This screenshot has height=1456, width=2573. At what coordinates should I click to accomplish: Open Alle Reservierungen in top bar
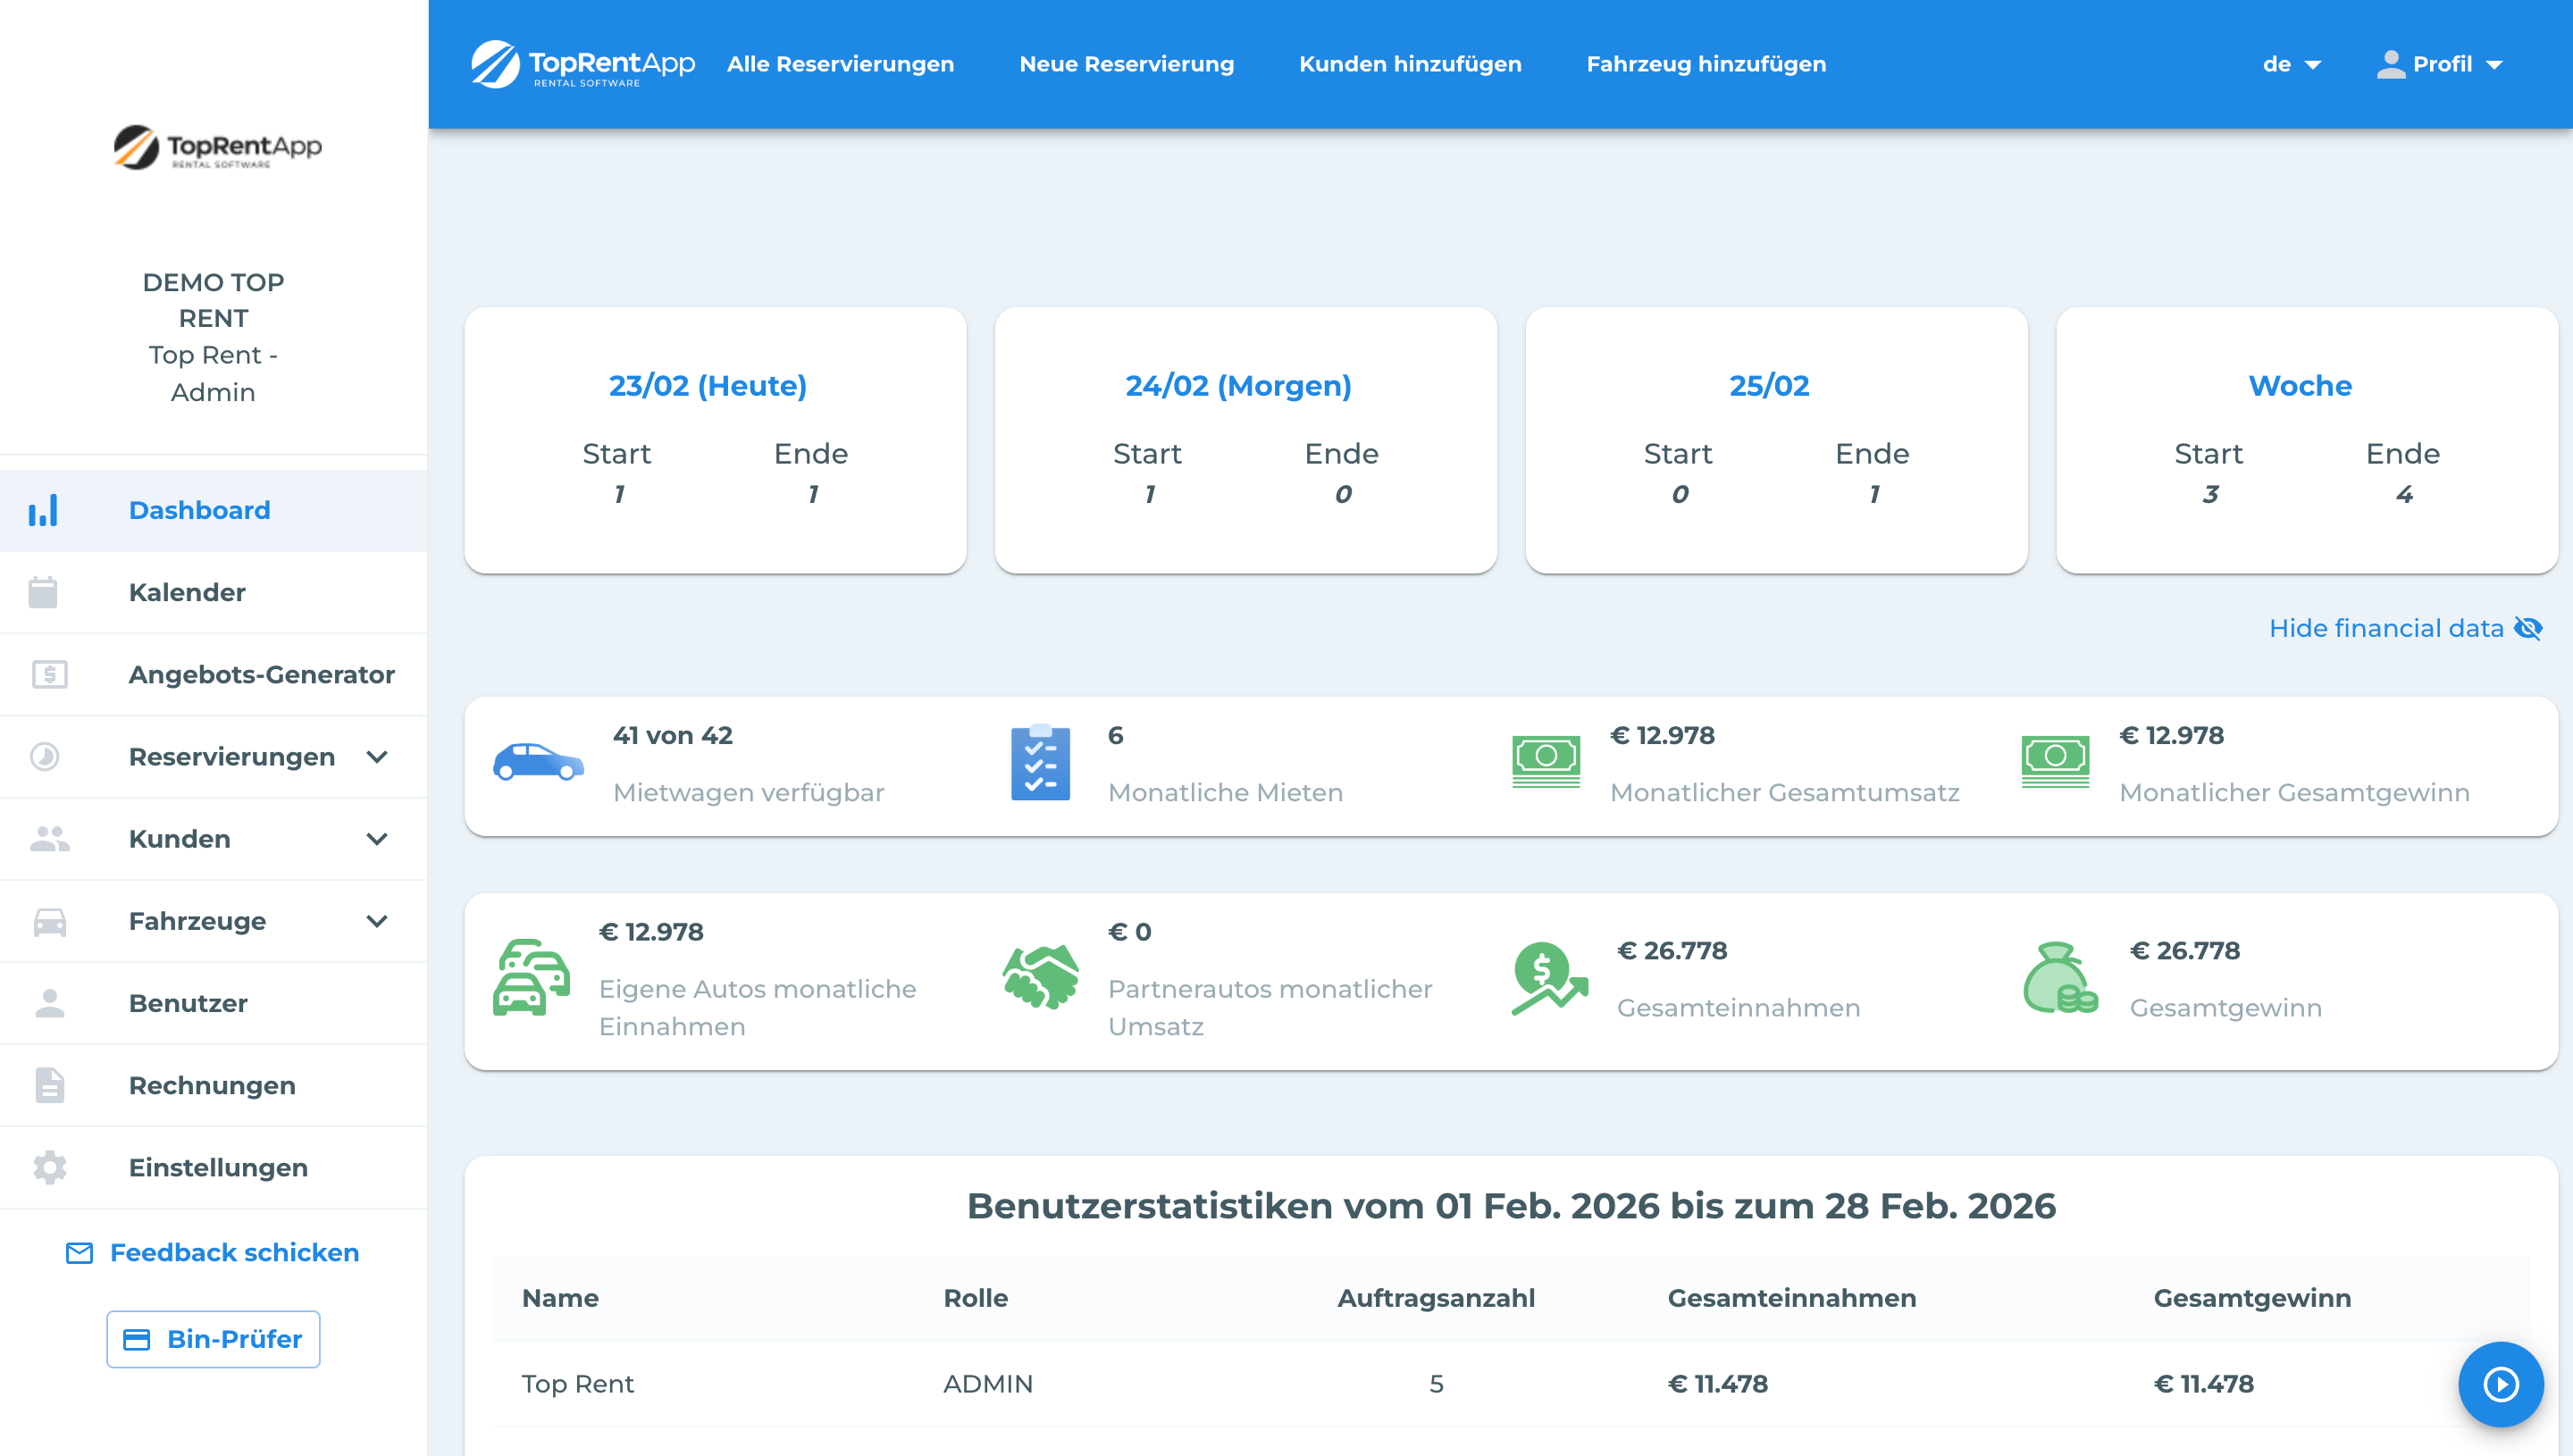(840, 64)
